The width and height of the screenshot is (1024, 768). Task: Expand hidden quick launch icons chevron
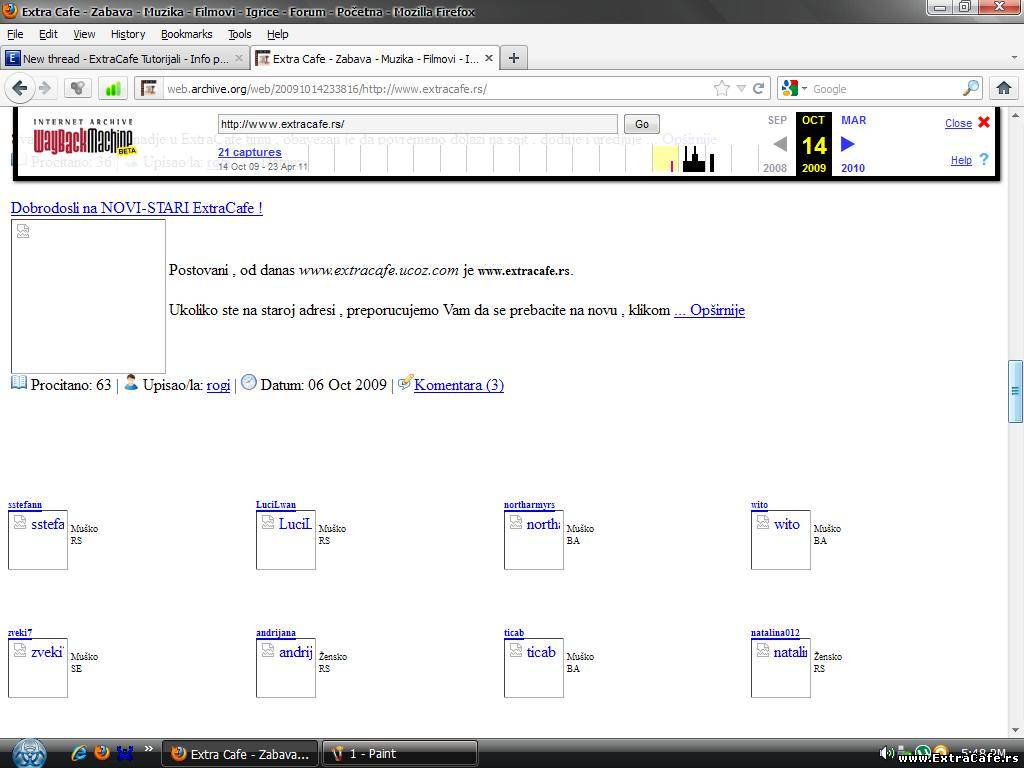coord(149,748)
